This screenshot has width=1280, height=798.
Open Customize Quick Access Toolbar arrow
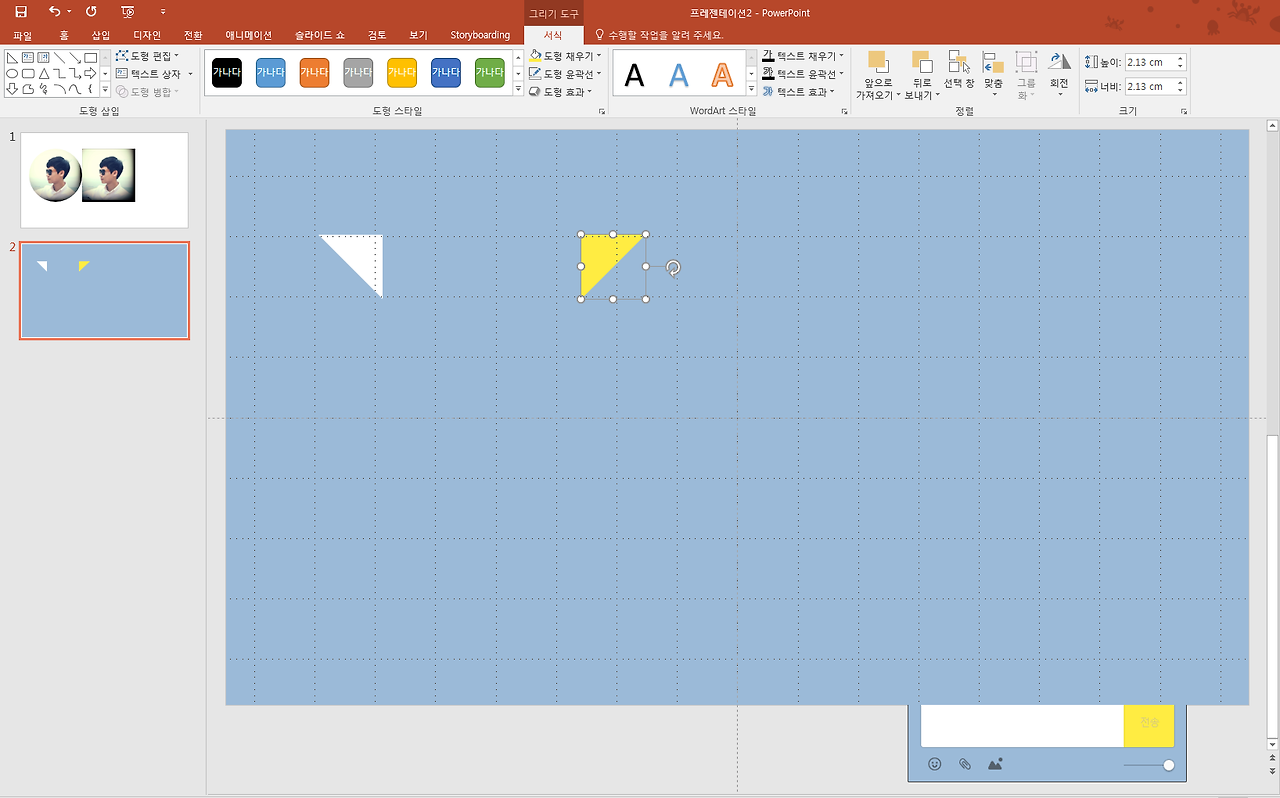click(x=163, y=12)
